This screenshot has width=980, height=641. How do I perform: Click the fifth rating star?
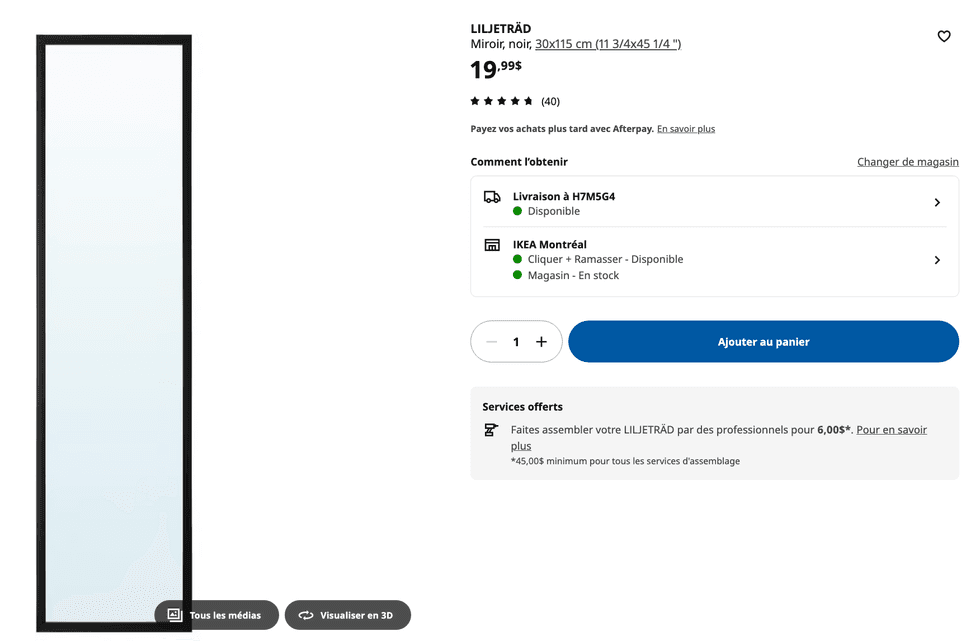coord(530,101)
